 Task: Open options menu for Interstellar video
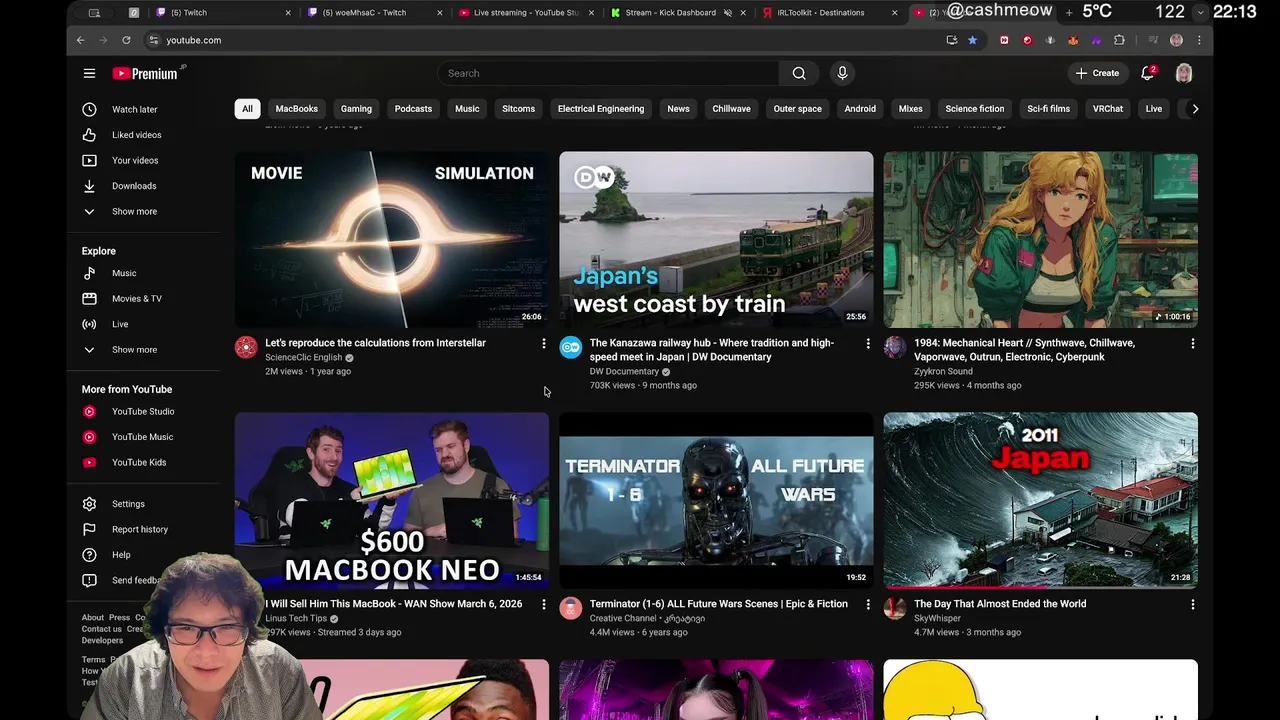[x=544, y=344]
